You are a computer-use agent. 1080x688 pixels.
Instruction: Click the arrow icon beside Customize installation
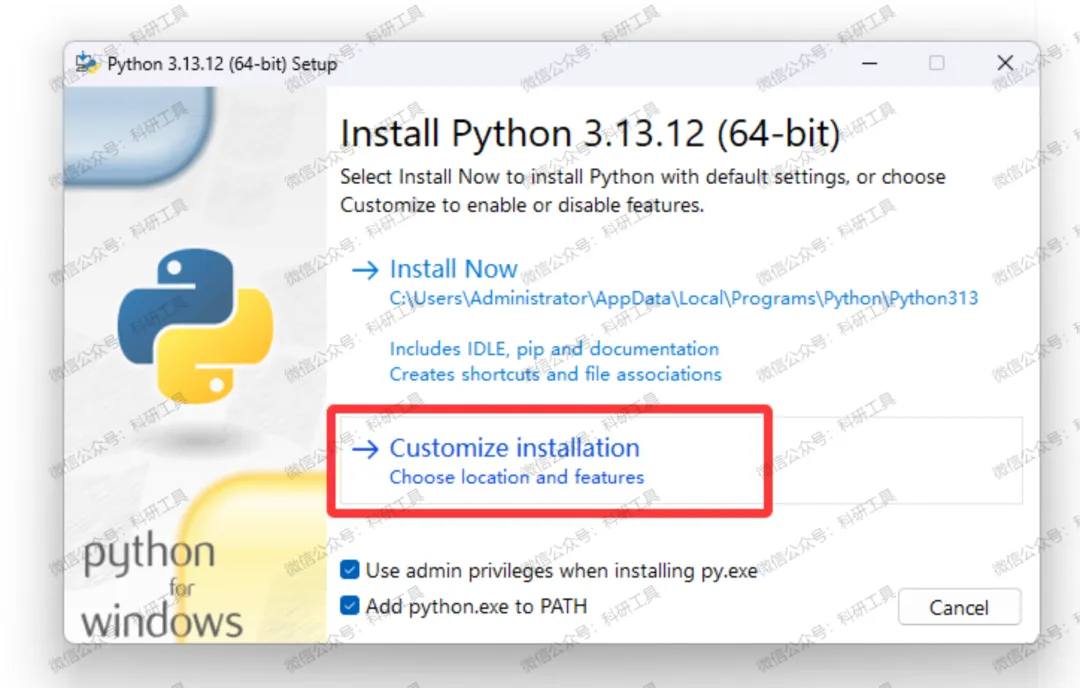pyautogui.click(x=365, y=449)
